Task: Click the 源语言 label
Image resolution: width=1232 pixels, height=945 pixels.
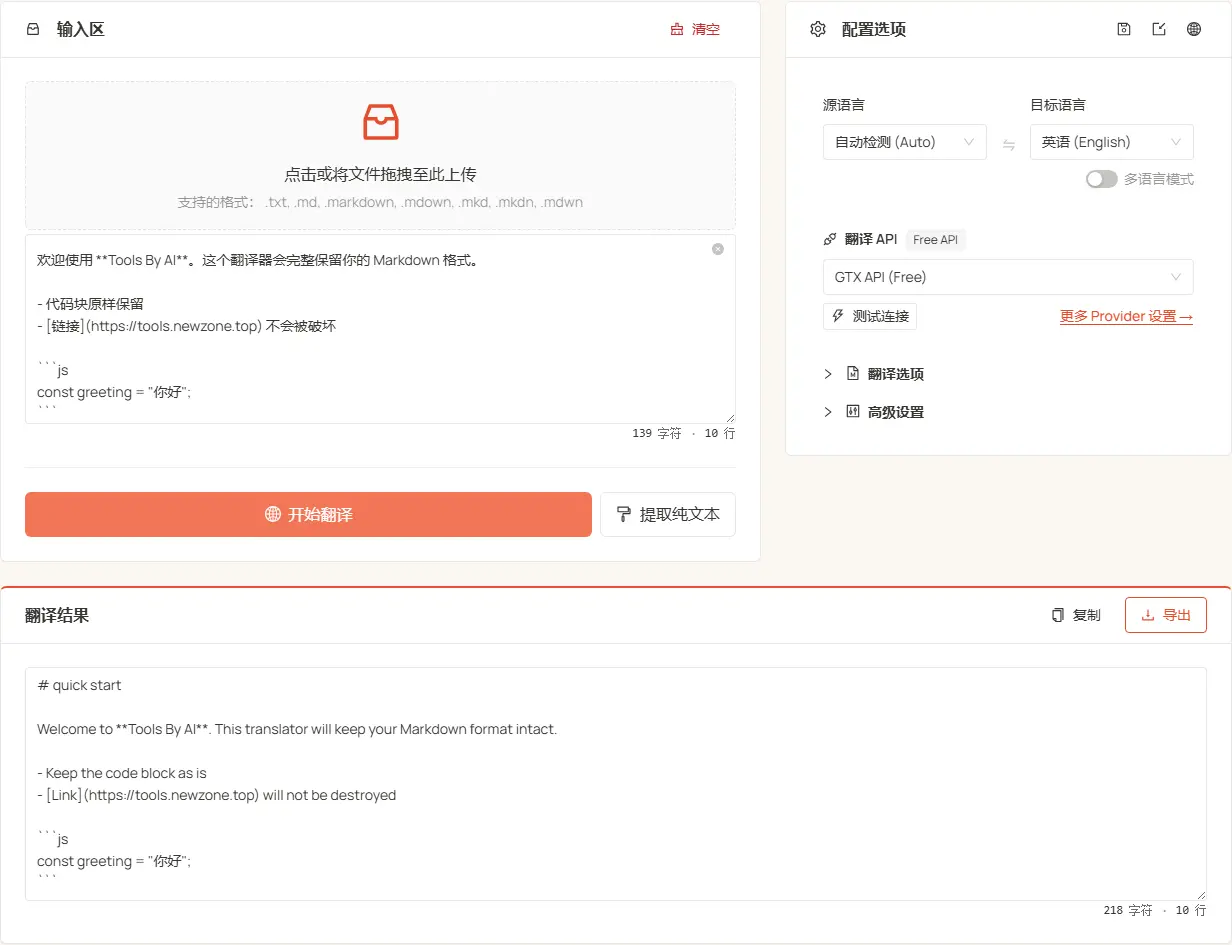Action: tap(844, 104)
